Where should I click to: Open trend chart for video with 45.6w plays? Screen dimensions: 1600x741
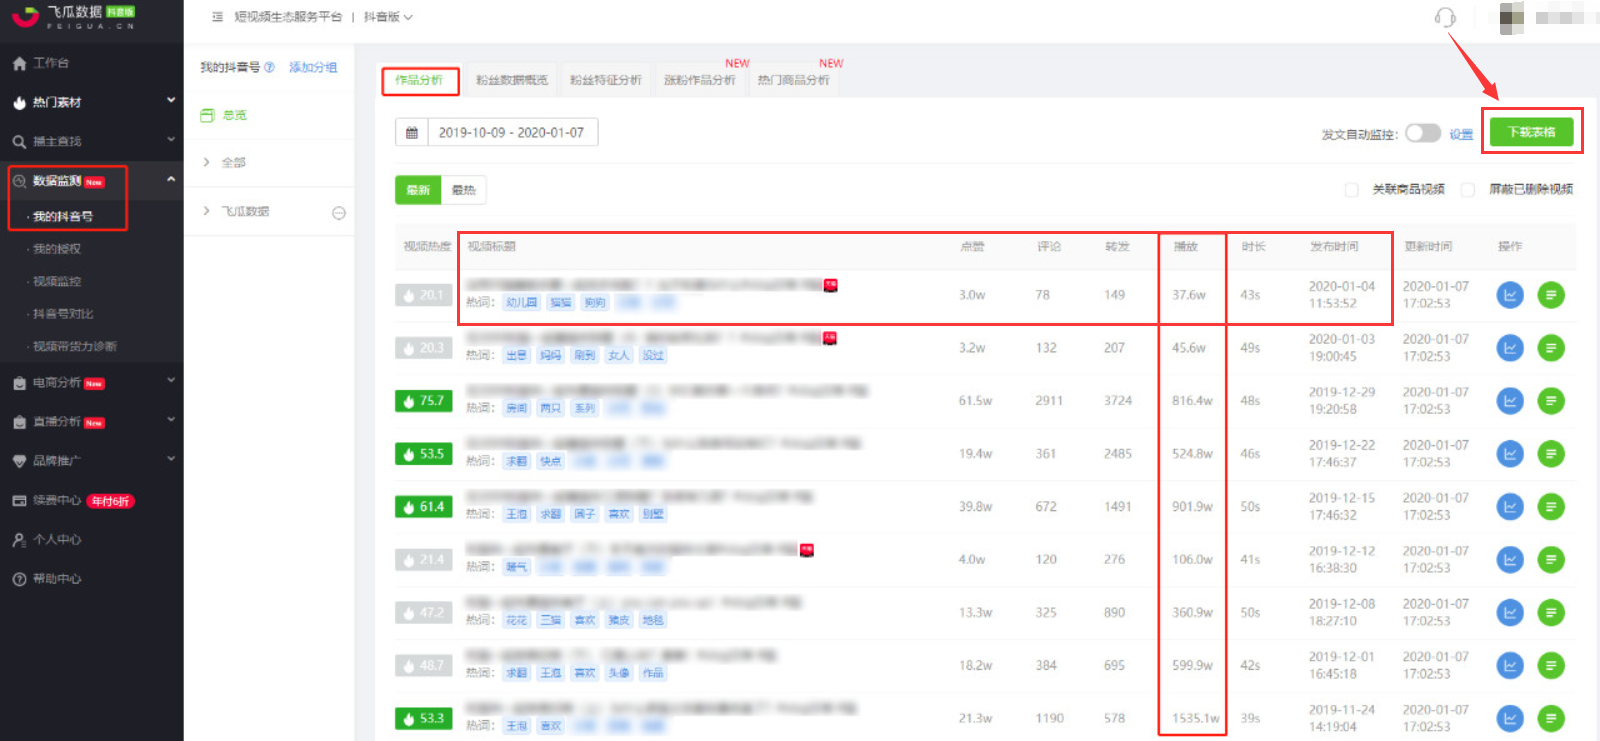(1510, 348)
